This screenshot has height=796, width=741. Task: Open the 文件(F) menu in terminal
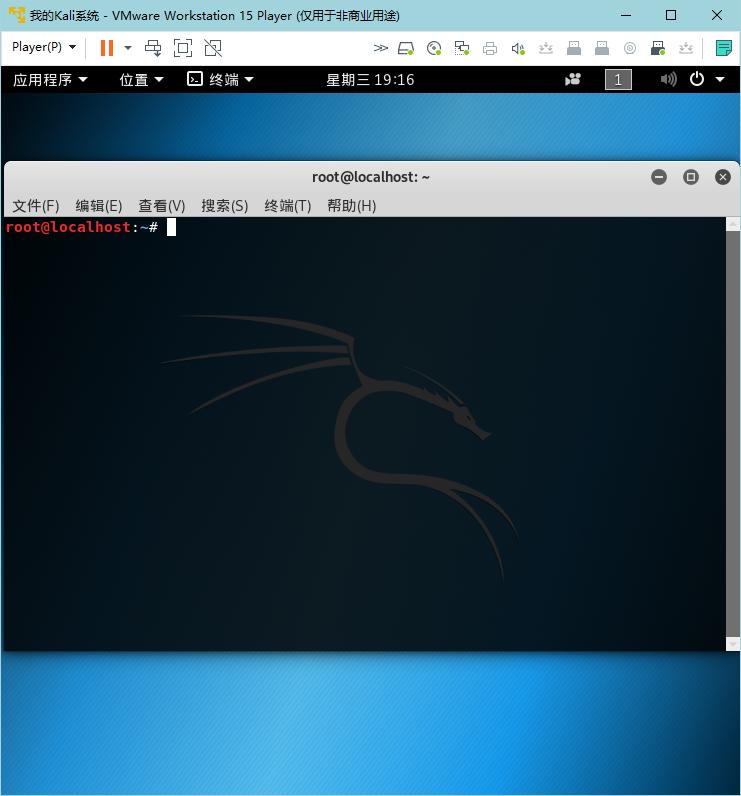point(36,206)
